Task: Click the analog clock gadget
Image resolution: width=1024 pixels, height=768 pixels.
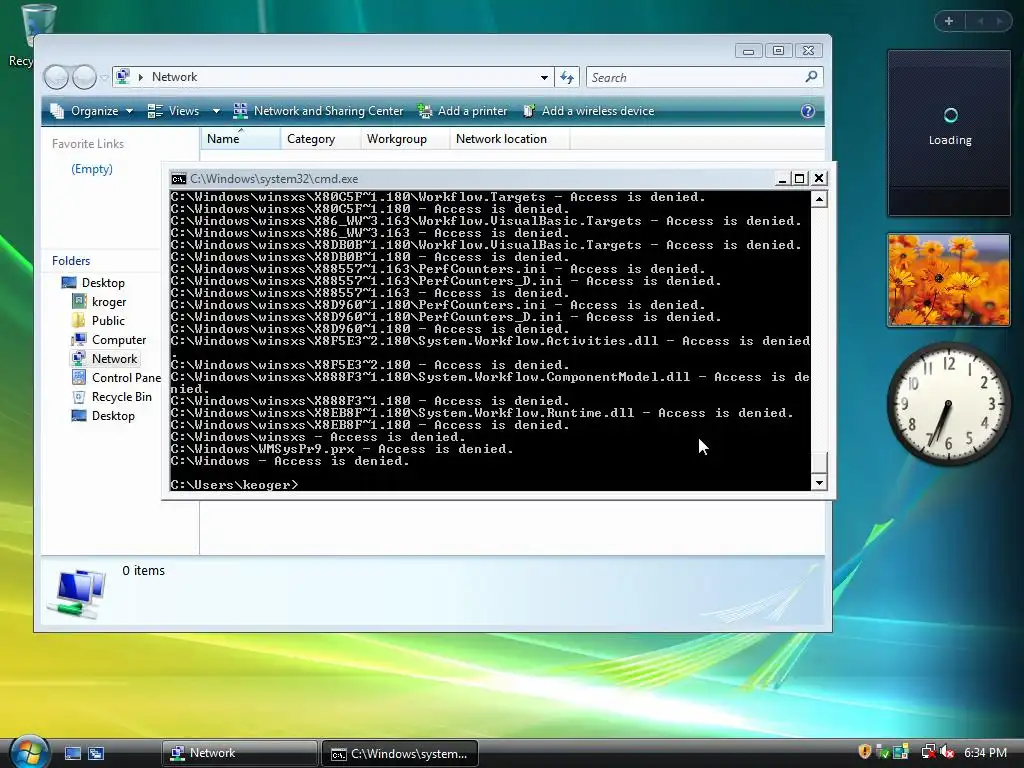Action: [x=949, y=404]
